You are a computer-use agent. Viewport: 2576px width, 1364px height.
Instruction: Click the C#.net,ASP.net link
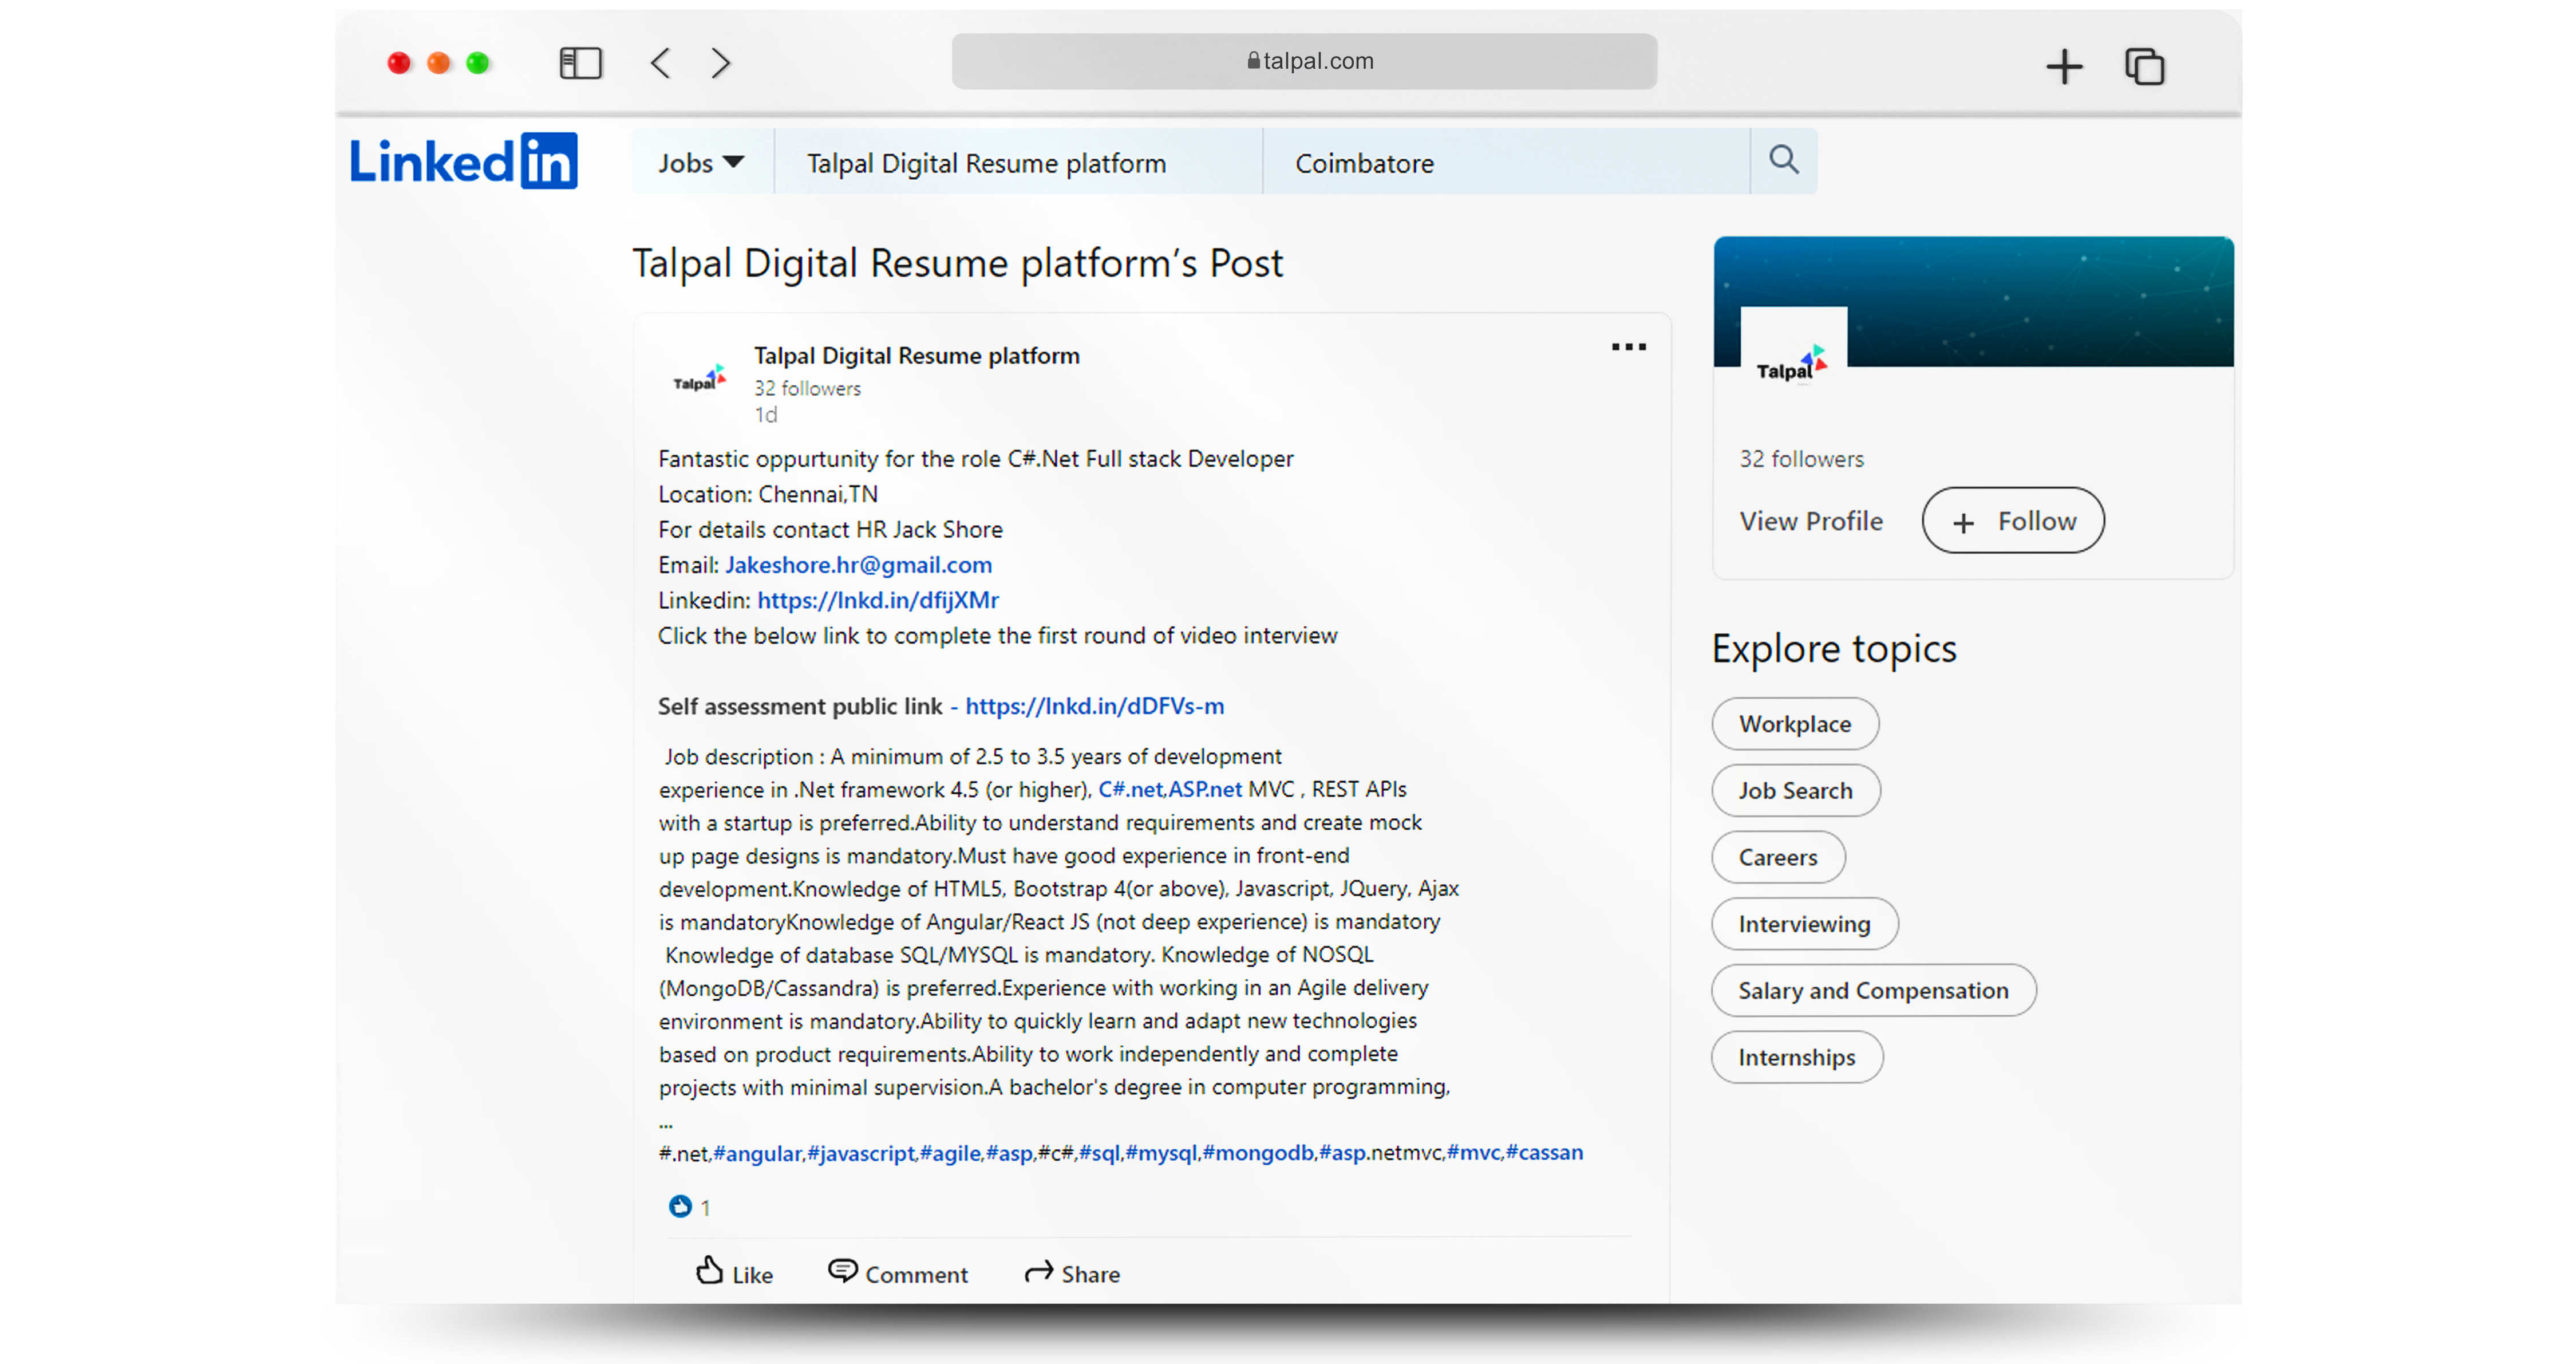coord(1170,789)
